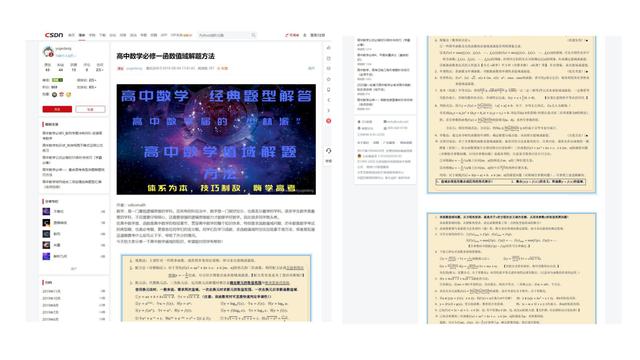
Task: Click the red circular icon in the article side toolbar
Action: [329, 121]
